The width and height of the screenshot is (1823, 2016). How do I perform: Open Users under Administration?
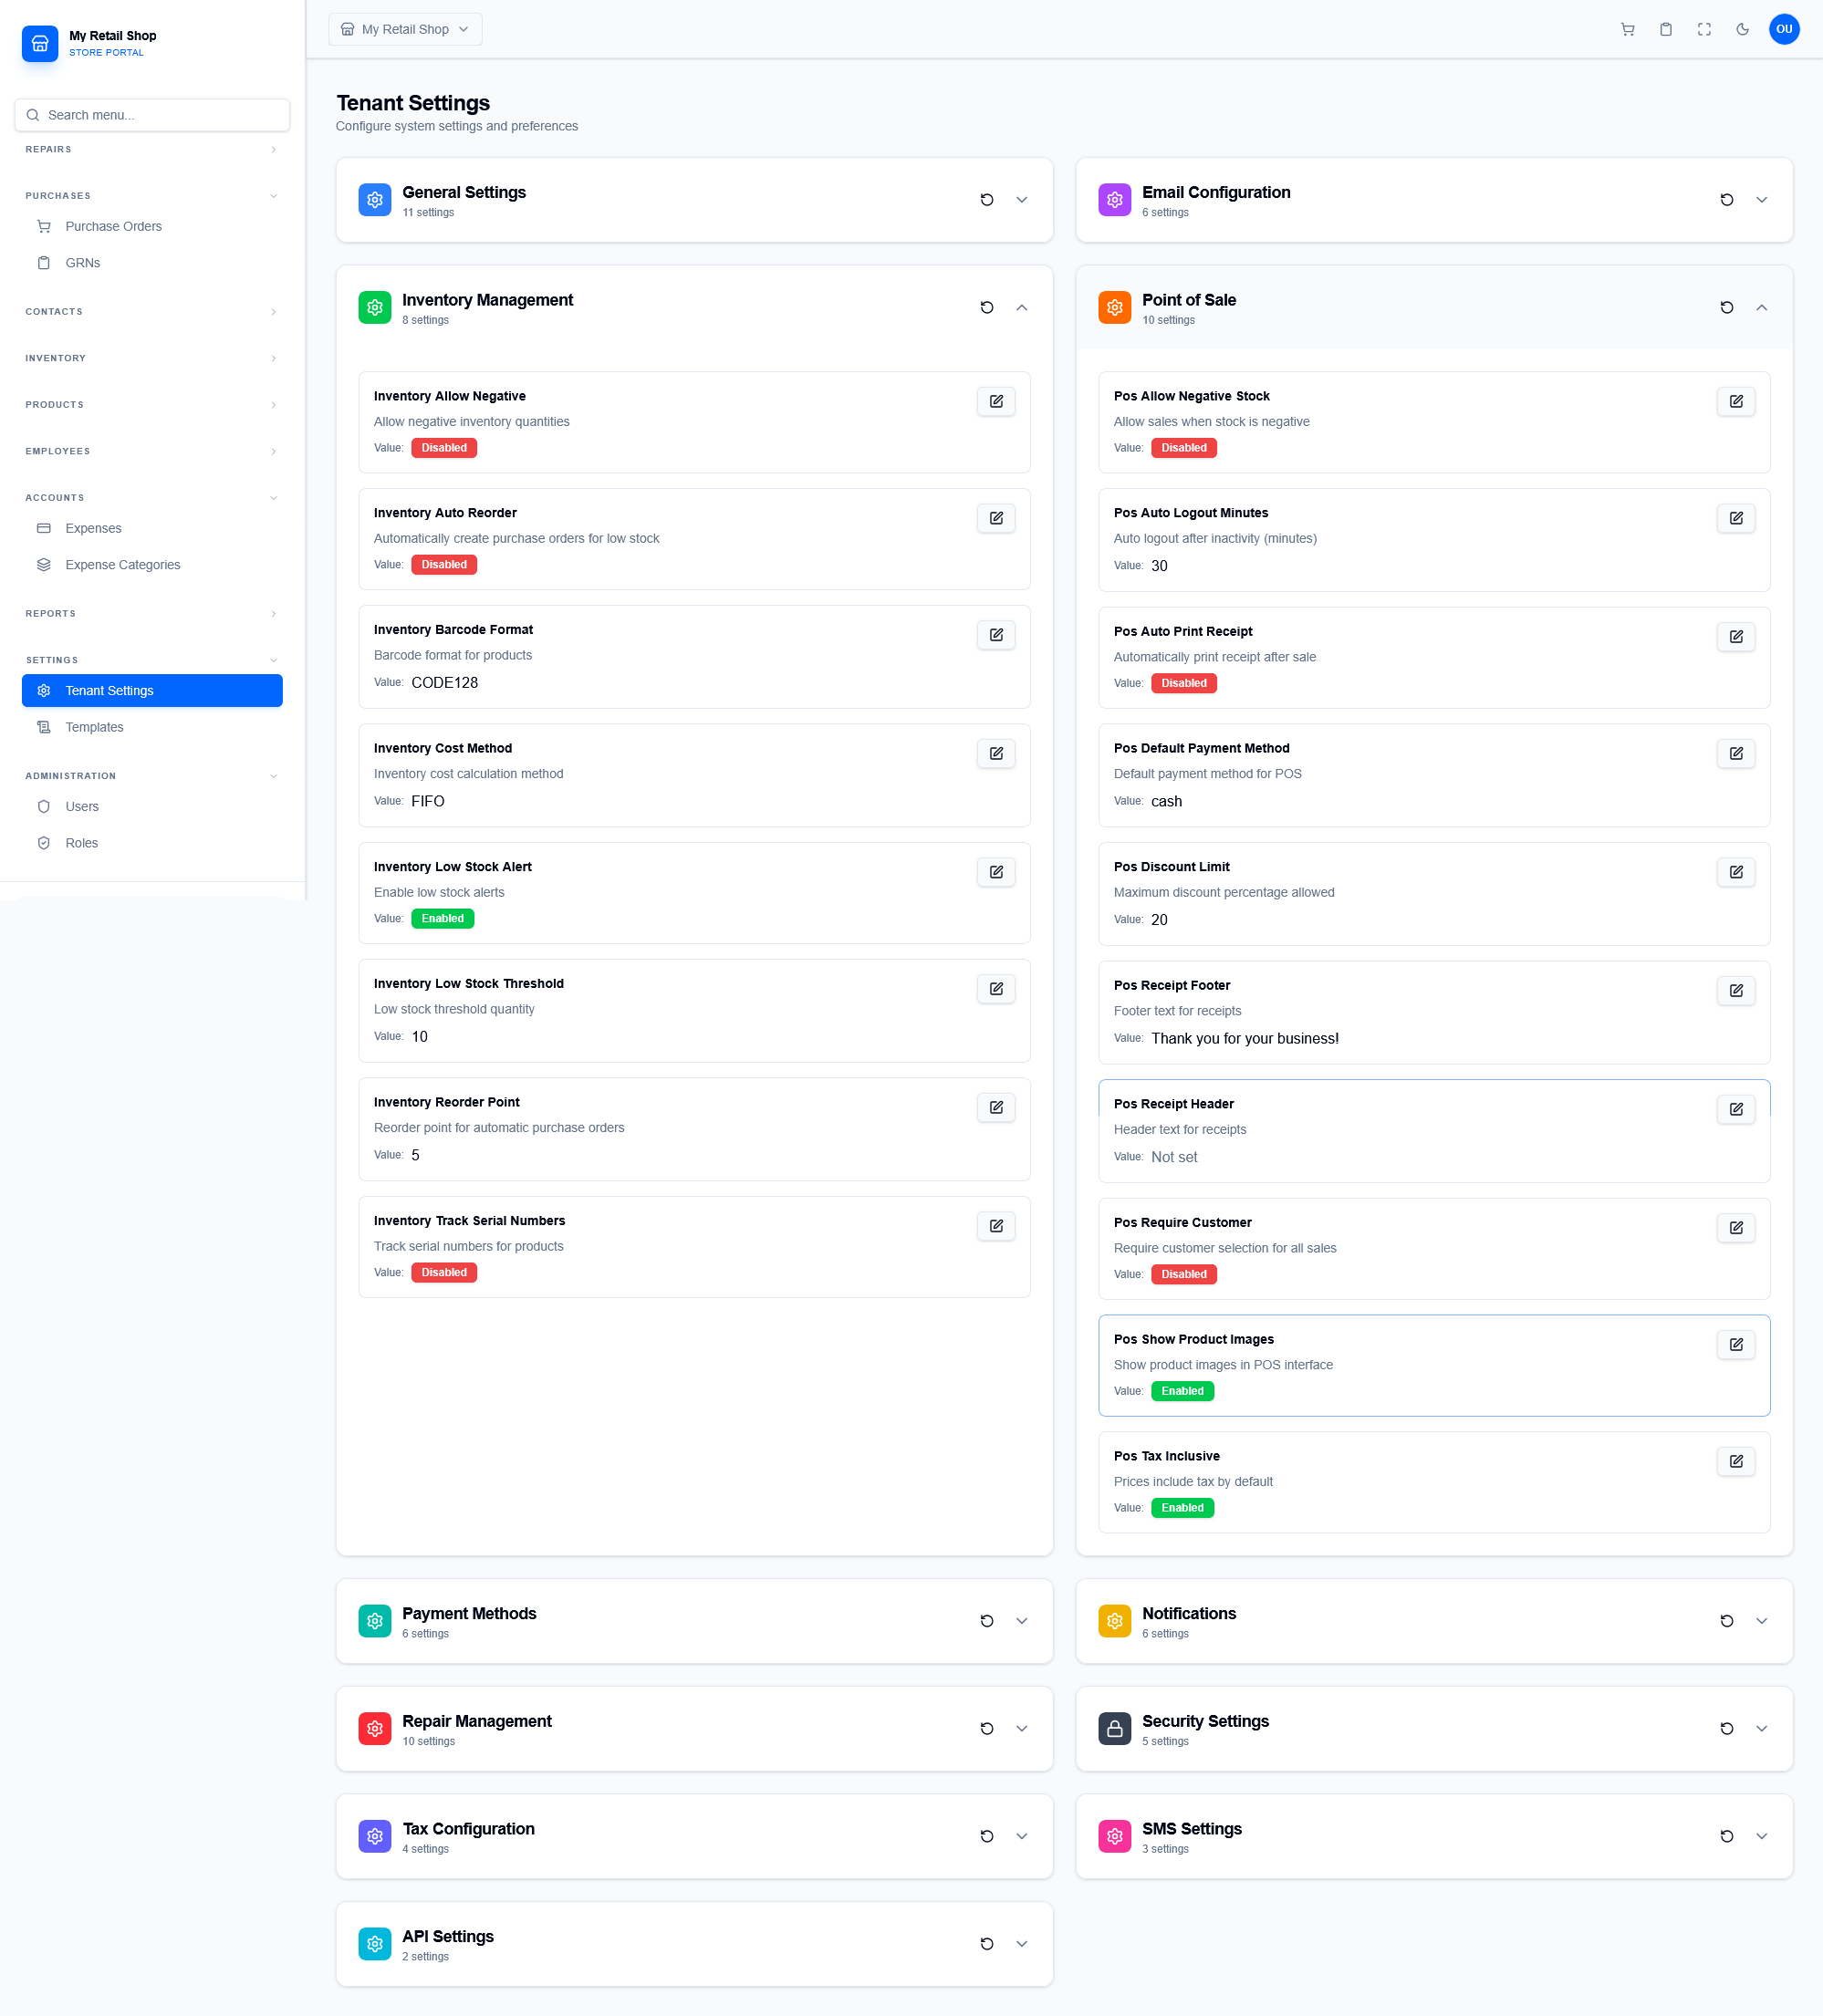pyautogui.click(x=152, y=807)
